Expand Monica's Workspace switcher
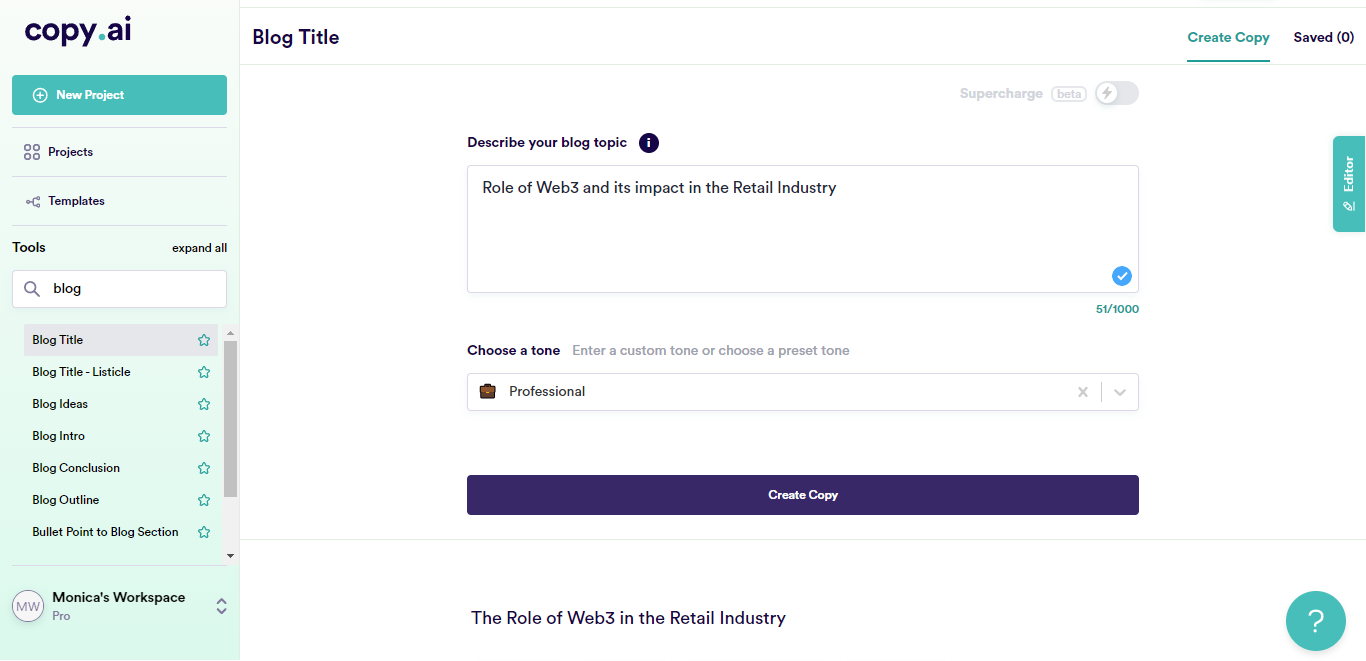 click(222, 606)
